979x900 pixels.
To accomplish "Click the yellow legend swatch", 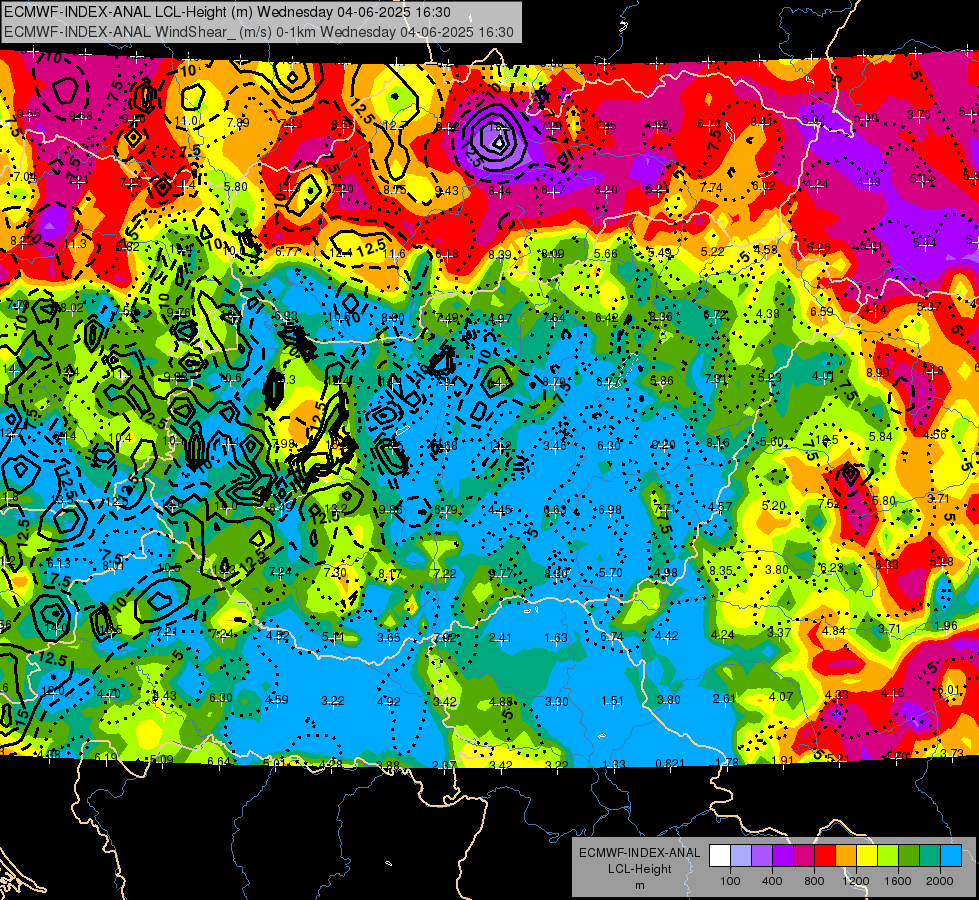I will (x=867, y=855).
